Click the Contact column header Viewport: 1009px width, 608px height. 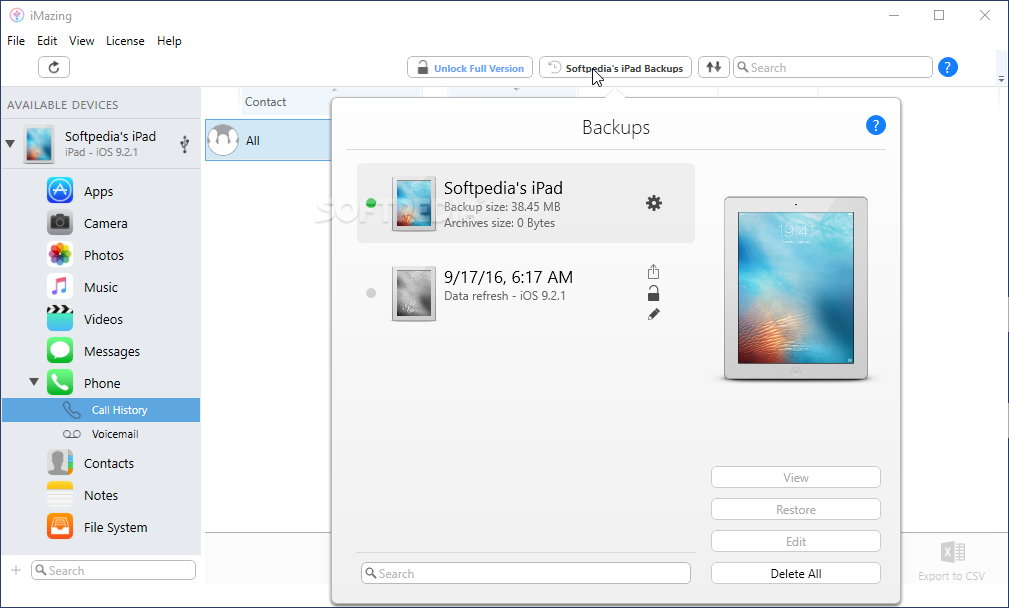265,102
